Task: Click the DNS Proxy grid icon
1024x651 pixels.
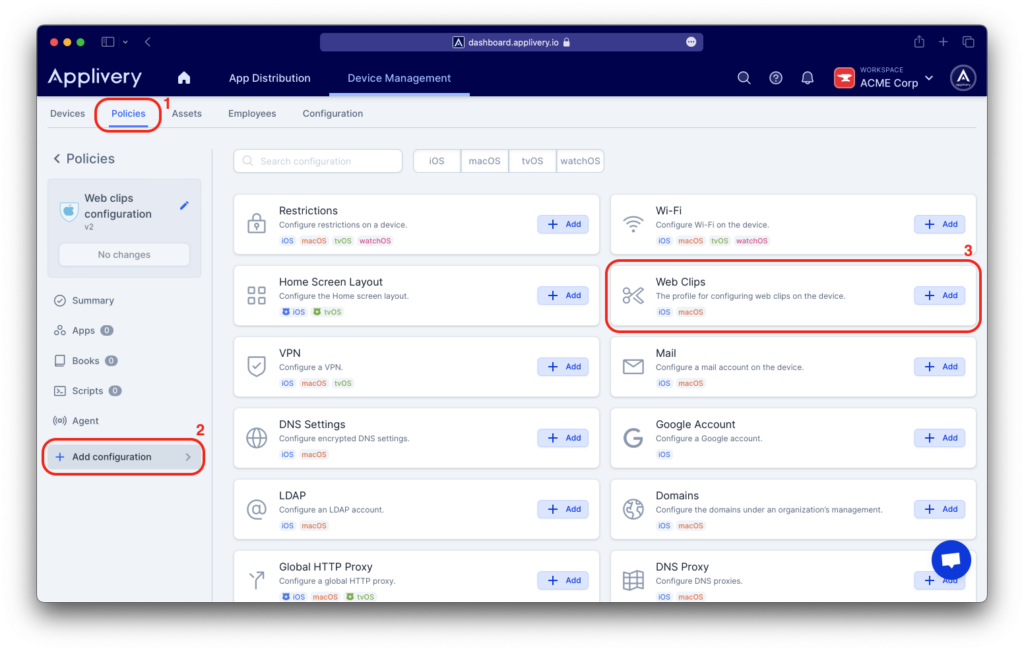Action: point(633,580)
